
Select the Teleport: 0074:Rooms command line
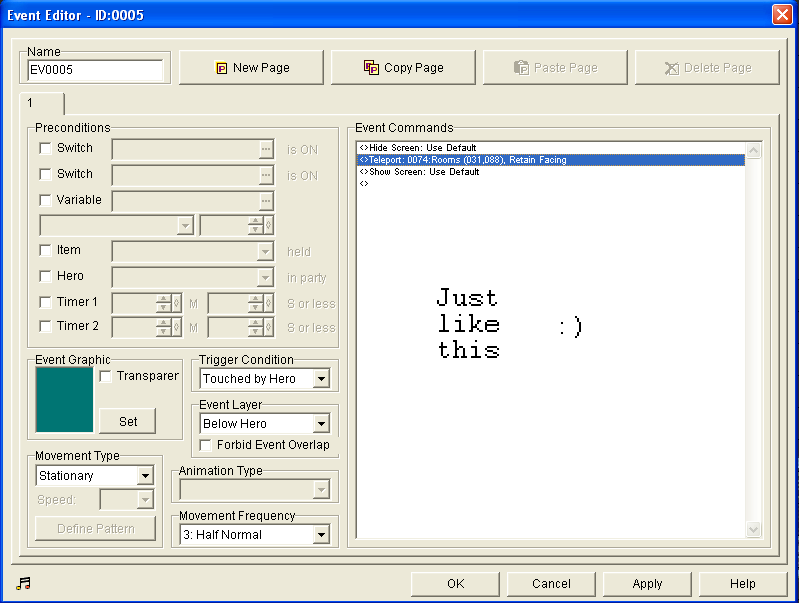click(551, 160)
